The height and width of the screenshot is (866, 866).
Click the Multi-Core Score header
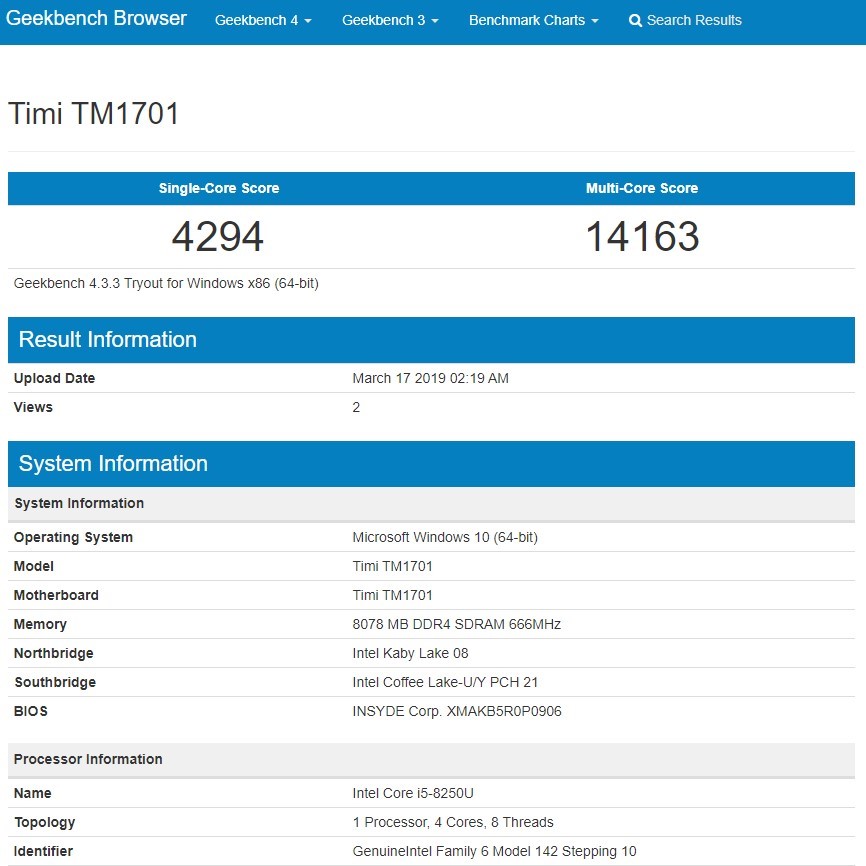(642, 188)
